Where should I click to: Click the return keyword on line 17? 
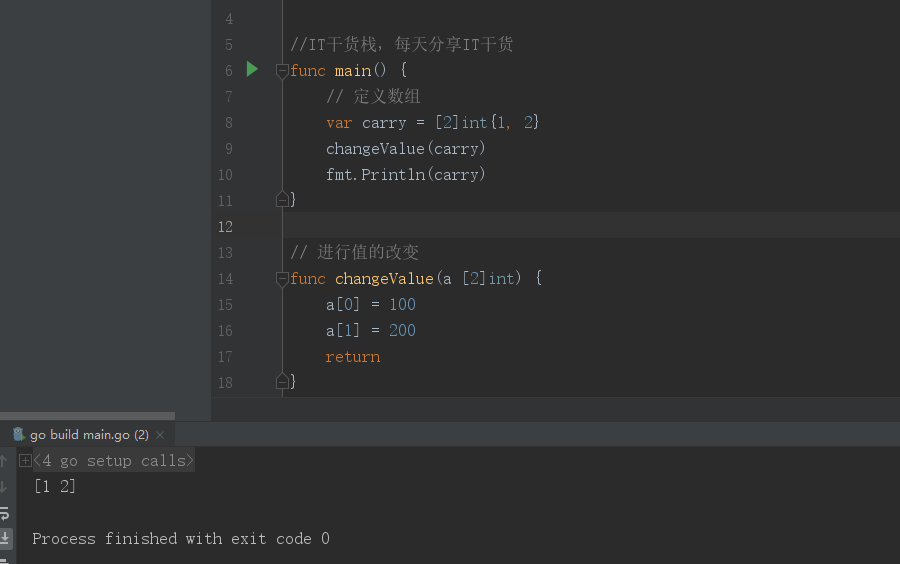click(x=353, y=357)
